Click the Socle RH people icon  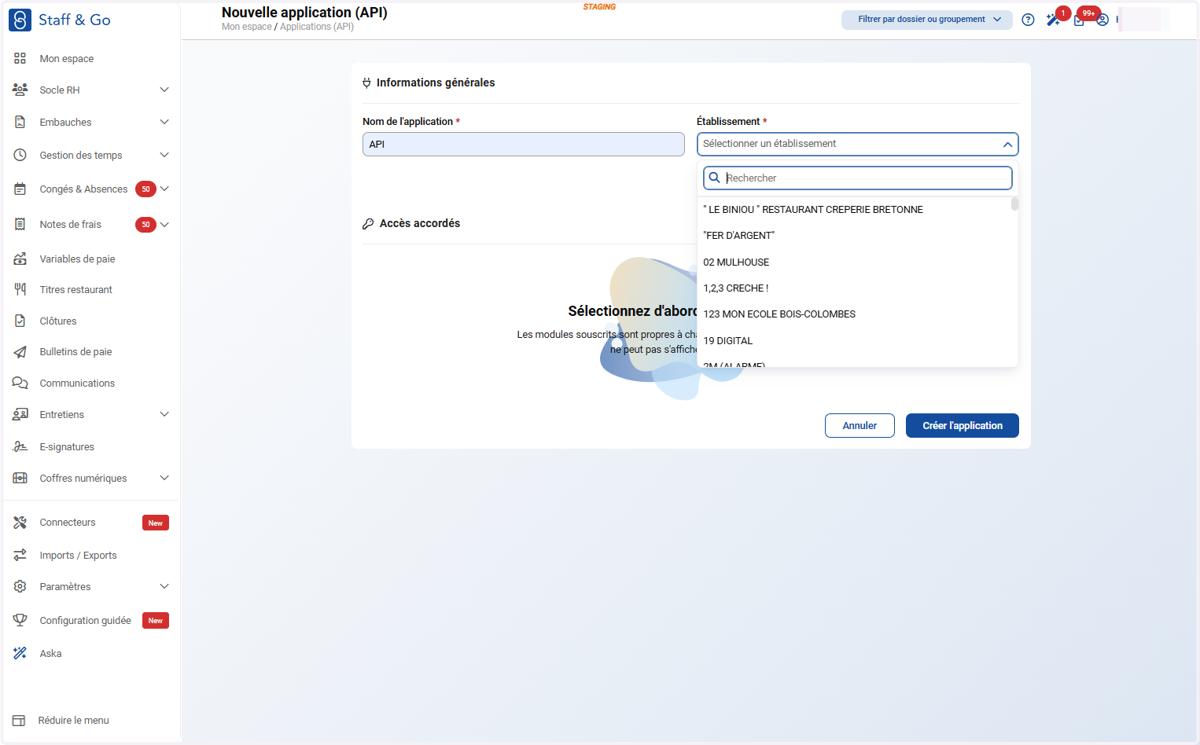point(20,90)
